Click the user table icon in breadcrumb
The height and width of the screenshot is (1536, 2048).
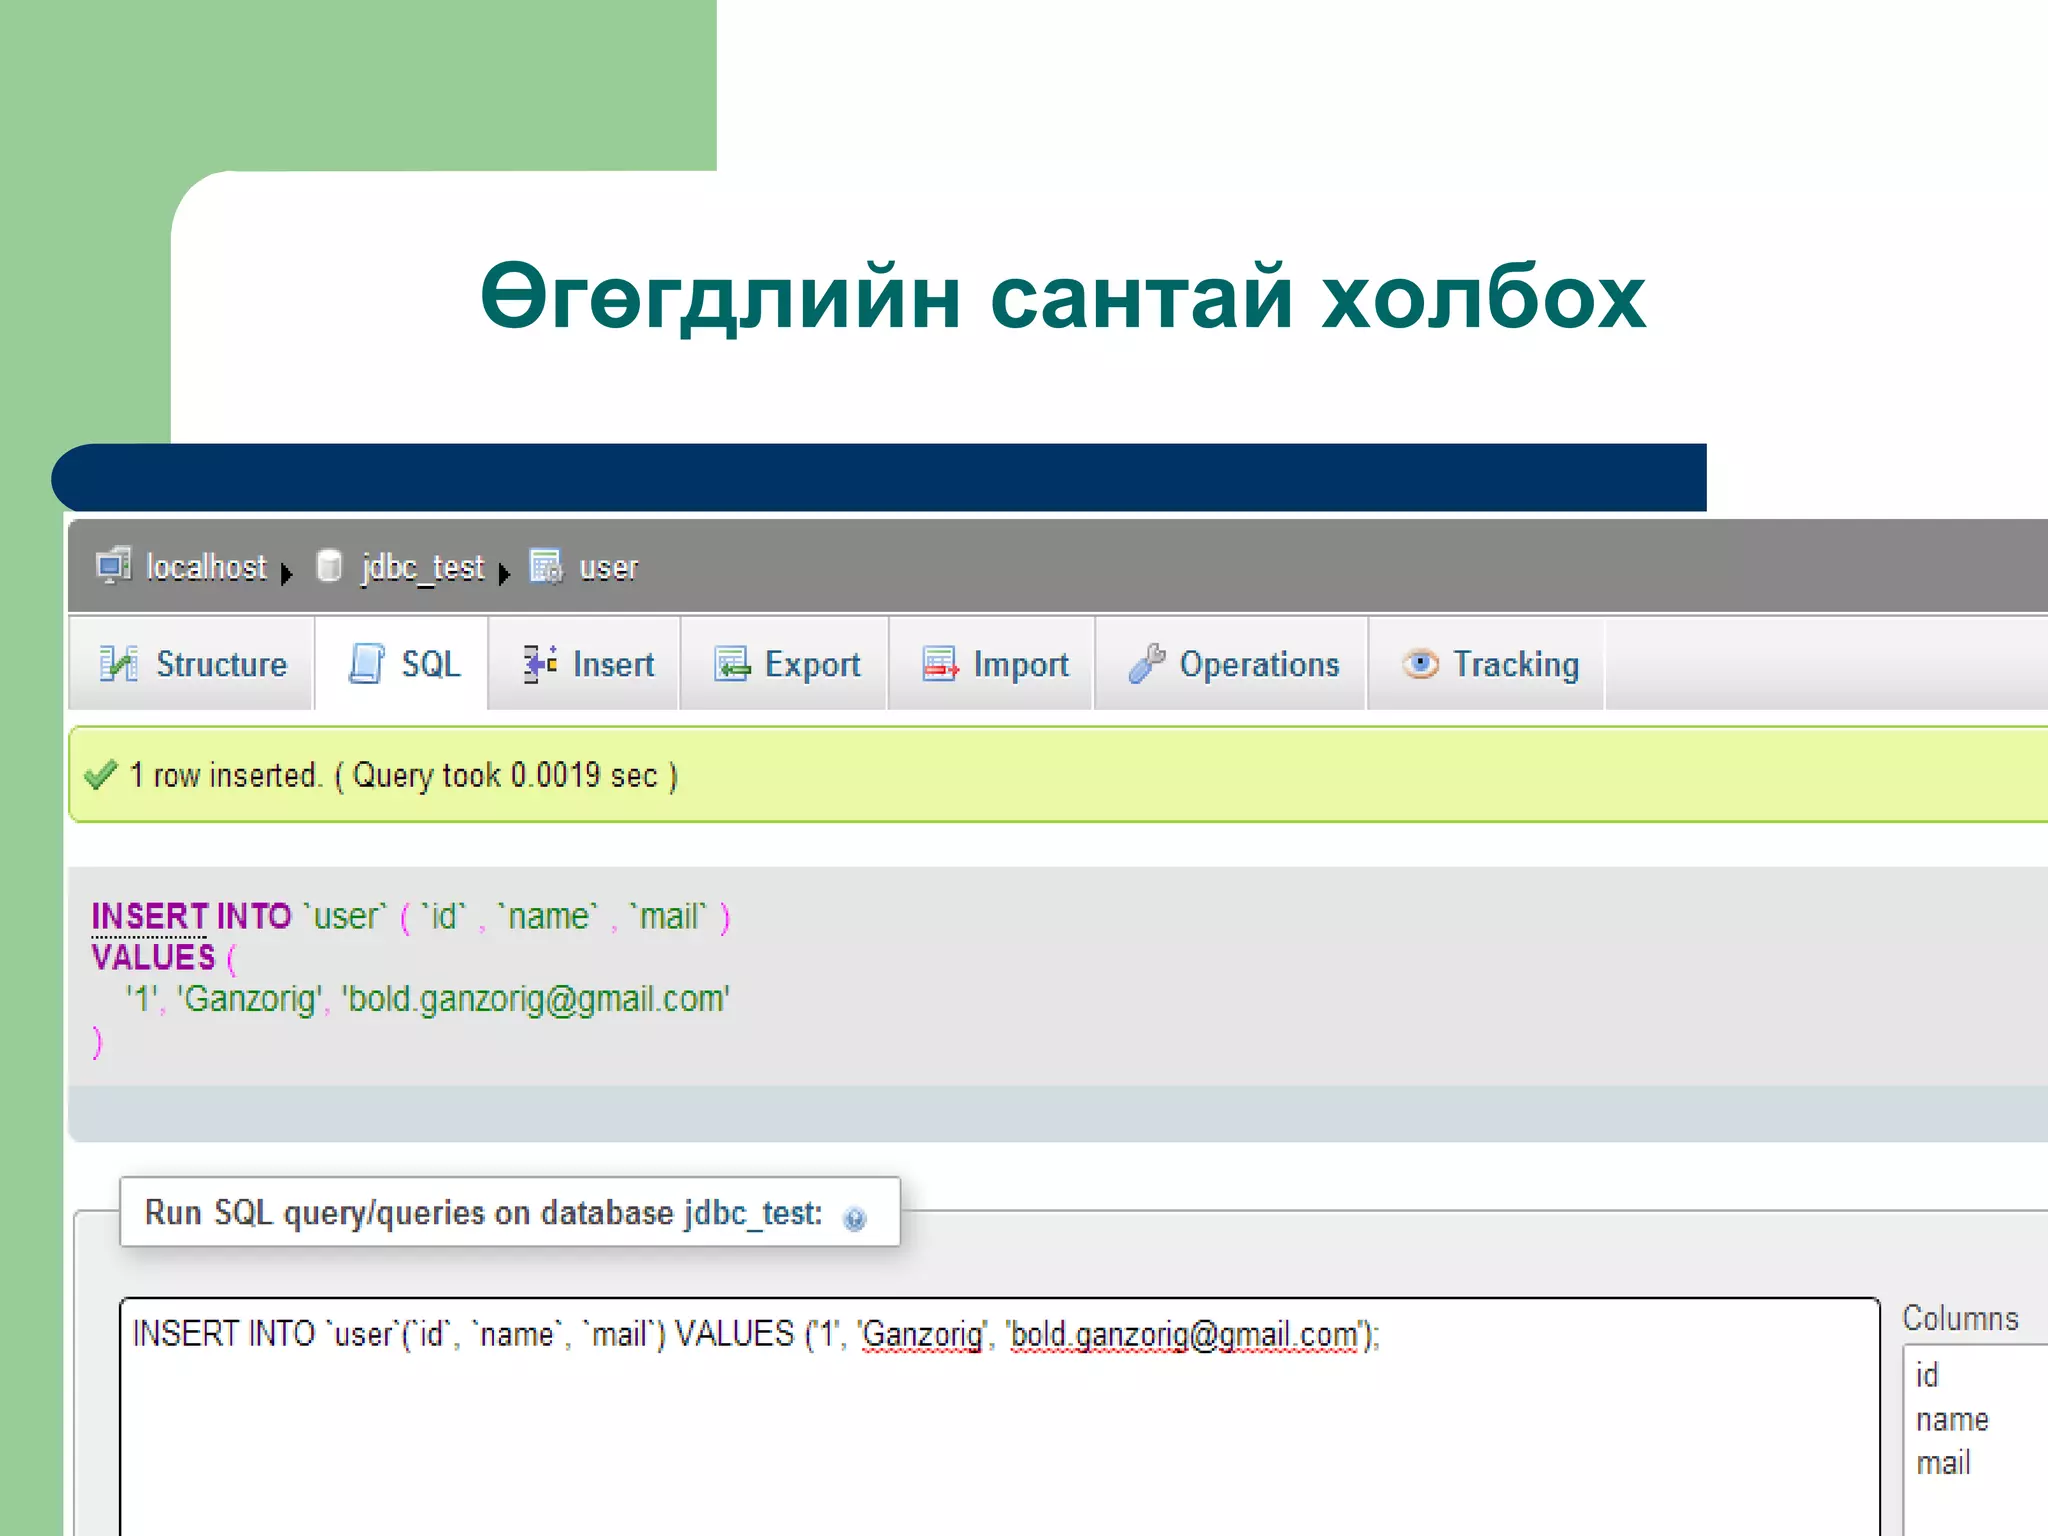click(546, 566)
